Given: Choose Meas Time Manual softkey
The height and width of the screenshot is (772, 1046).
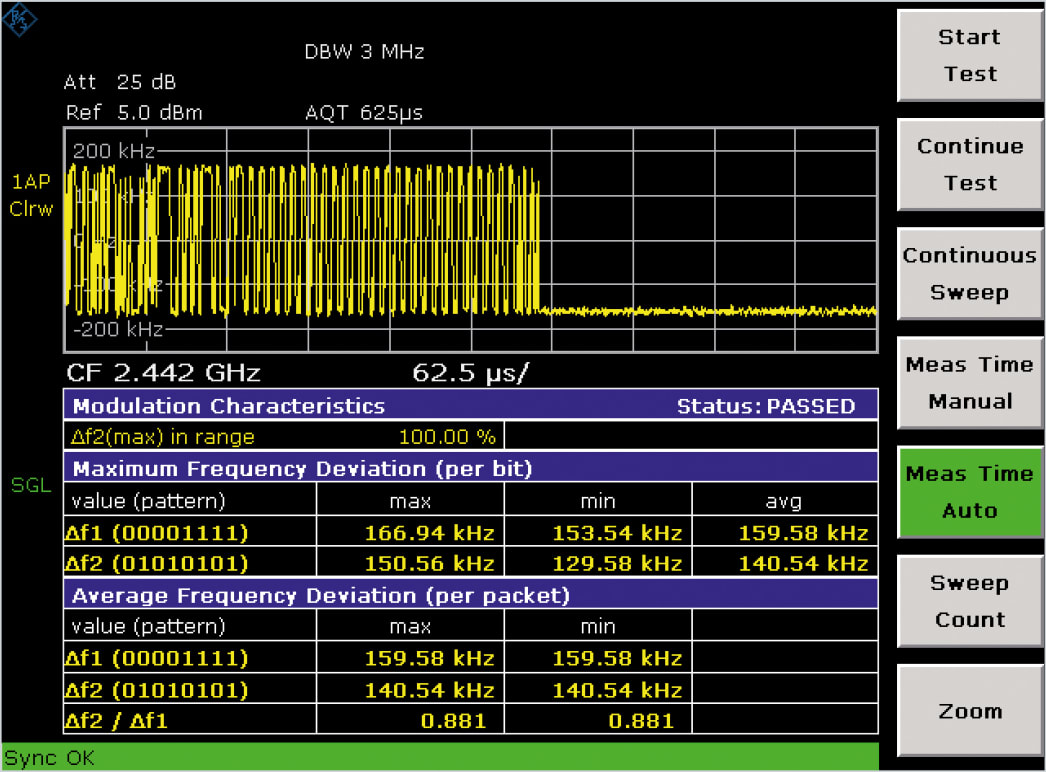Looking at the screenshot, I should [x=970, y=383].
